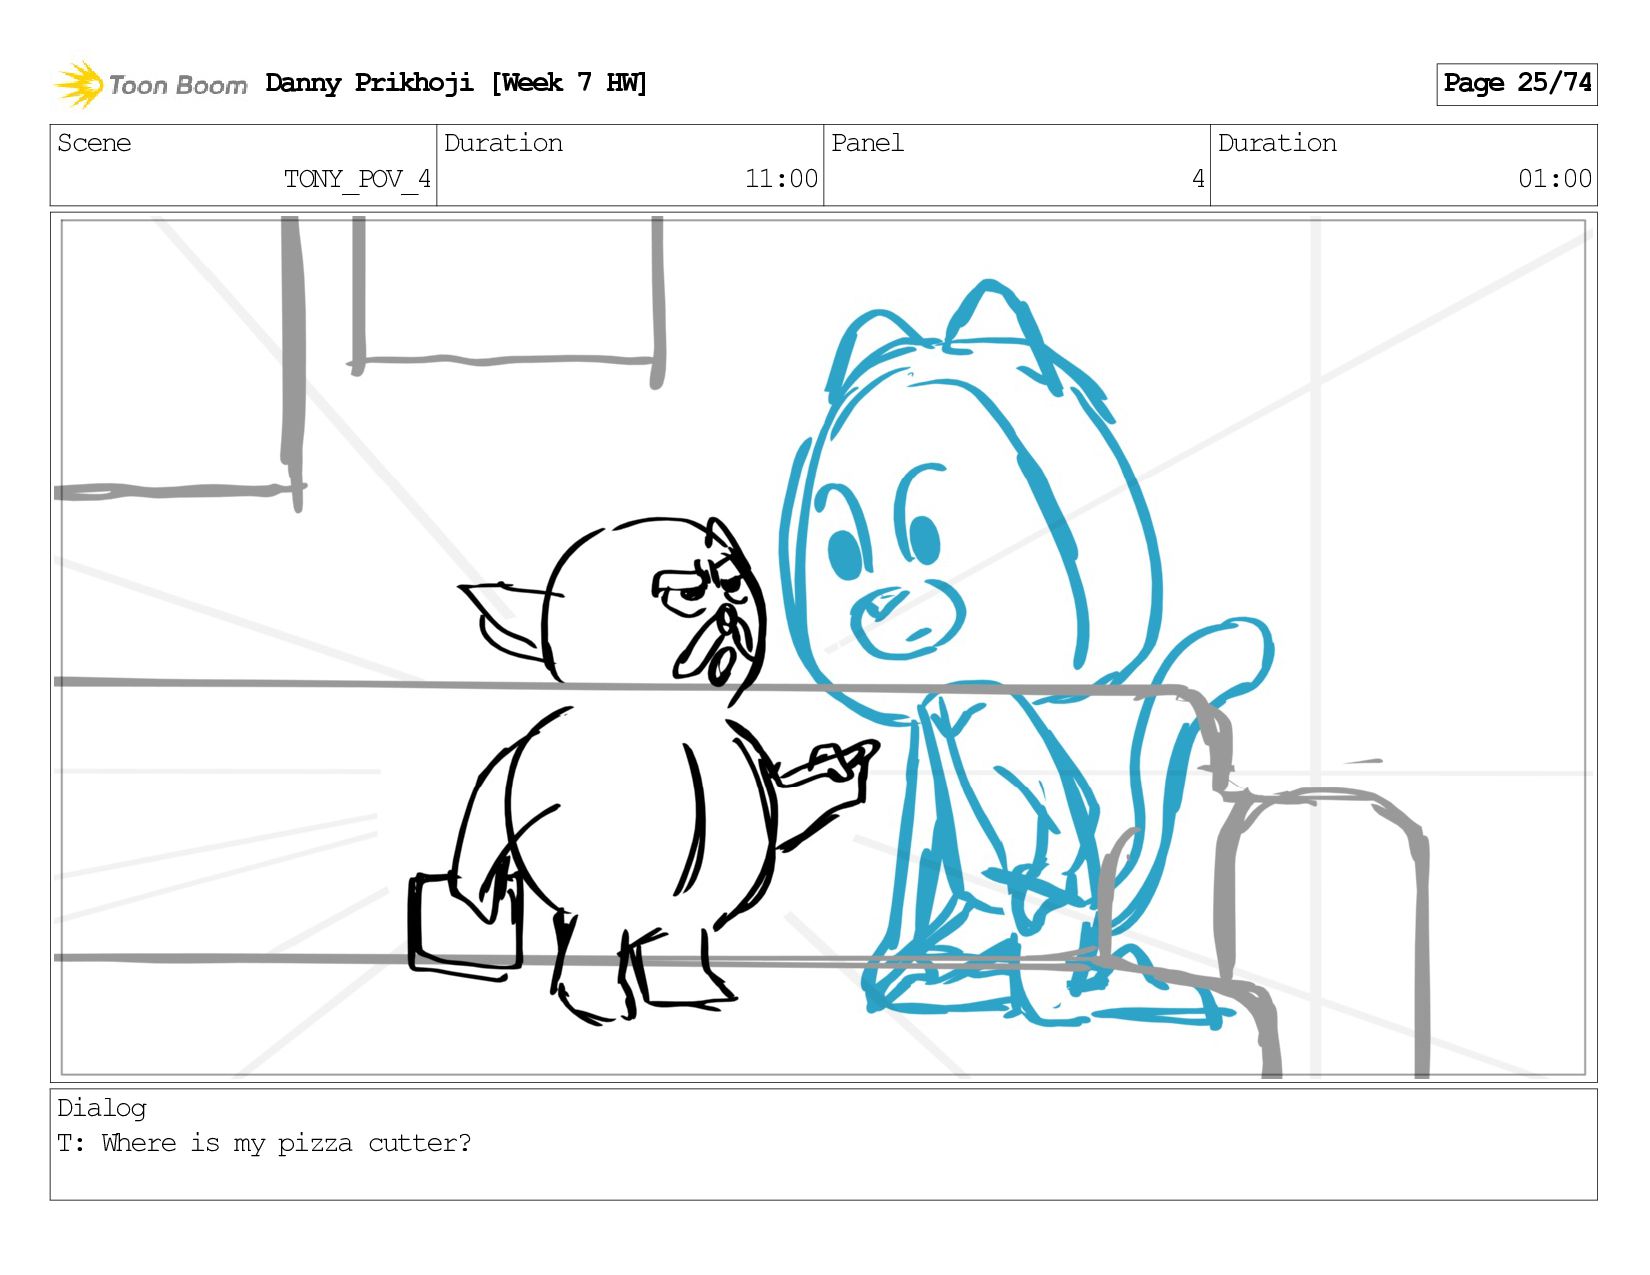Click the panel number '4'

click(1198, 179)
